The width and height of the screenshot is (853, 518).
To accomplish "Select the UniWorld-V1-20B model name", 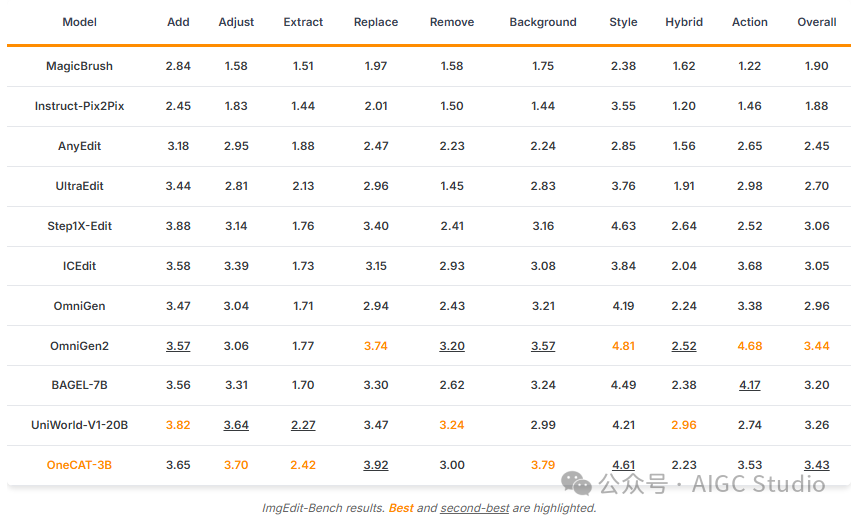I will click(79, 425).
